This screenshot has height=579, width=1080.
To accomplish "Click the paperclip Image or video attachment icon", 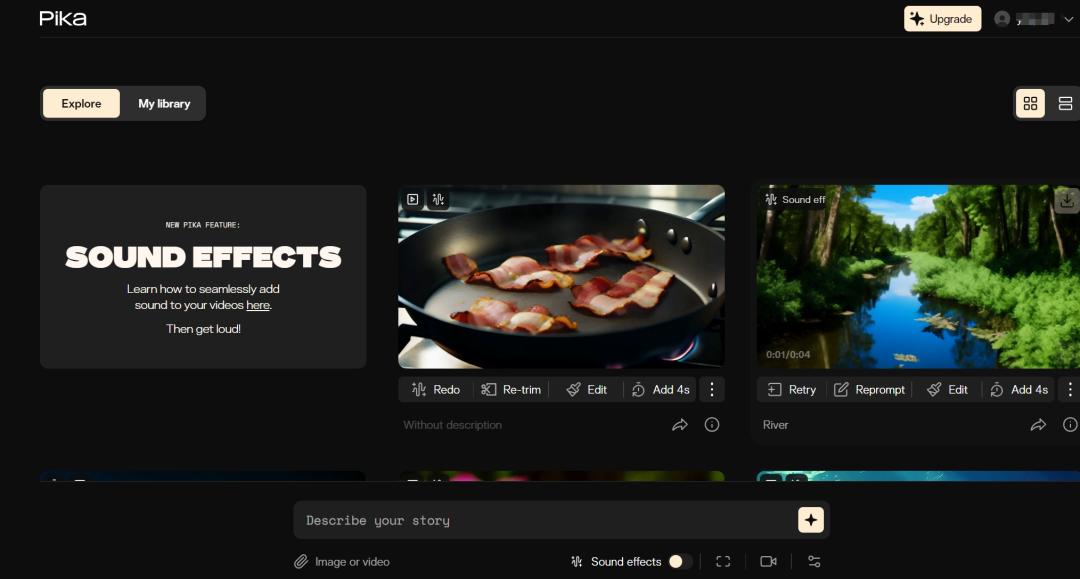I will click(x=301, y=562).
